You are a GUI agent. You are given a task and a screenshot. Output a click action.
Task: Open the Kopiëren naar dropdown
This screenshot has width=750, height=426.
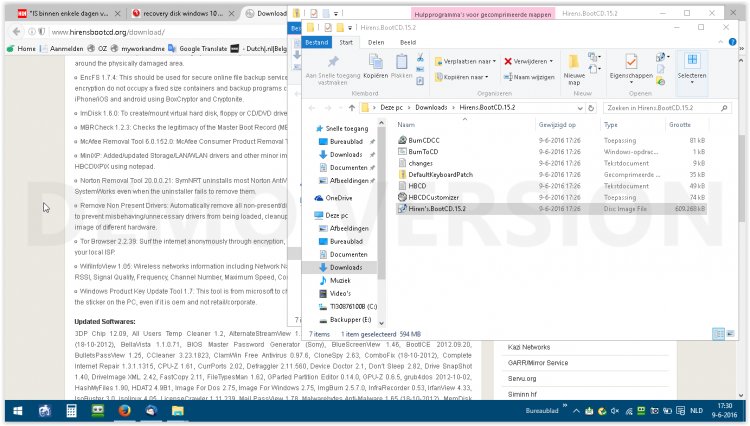pyautogui.click(x=463, y=76)
